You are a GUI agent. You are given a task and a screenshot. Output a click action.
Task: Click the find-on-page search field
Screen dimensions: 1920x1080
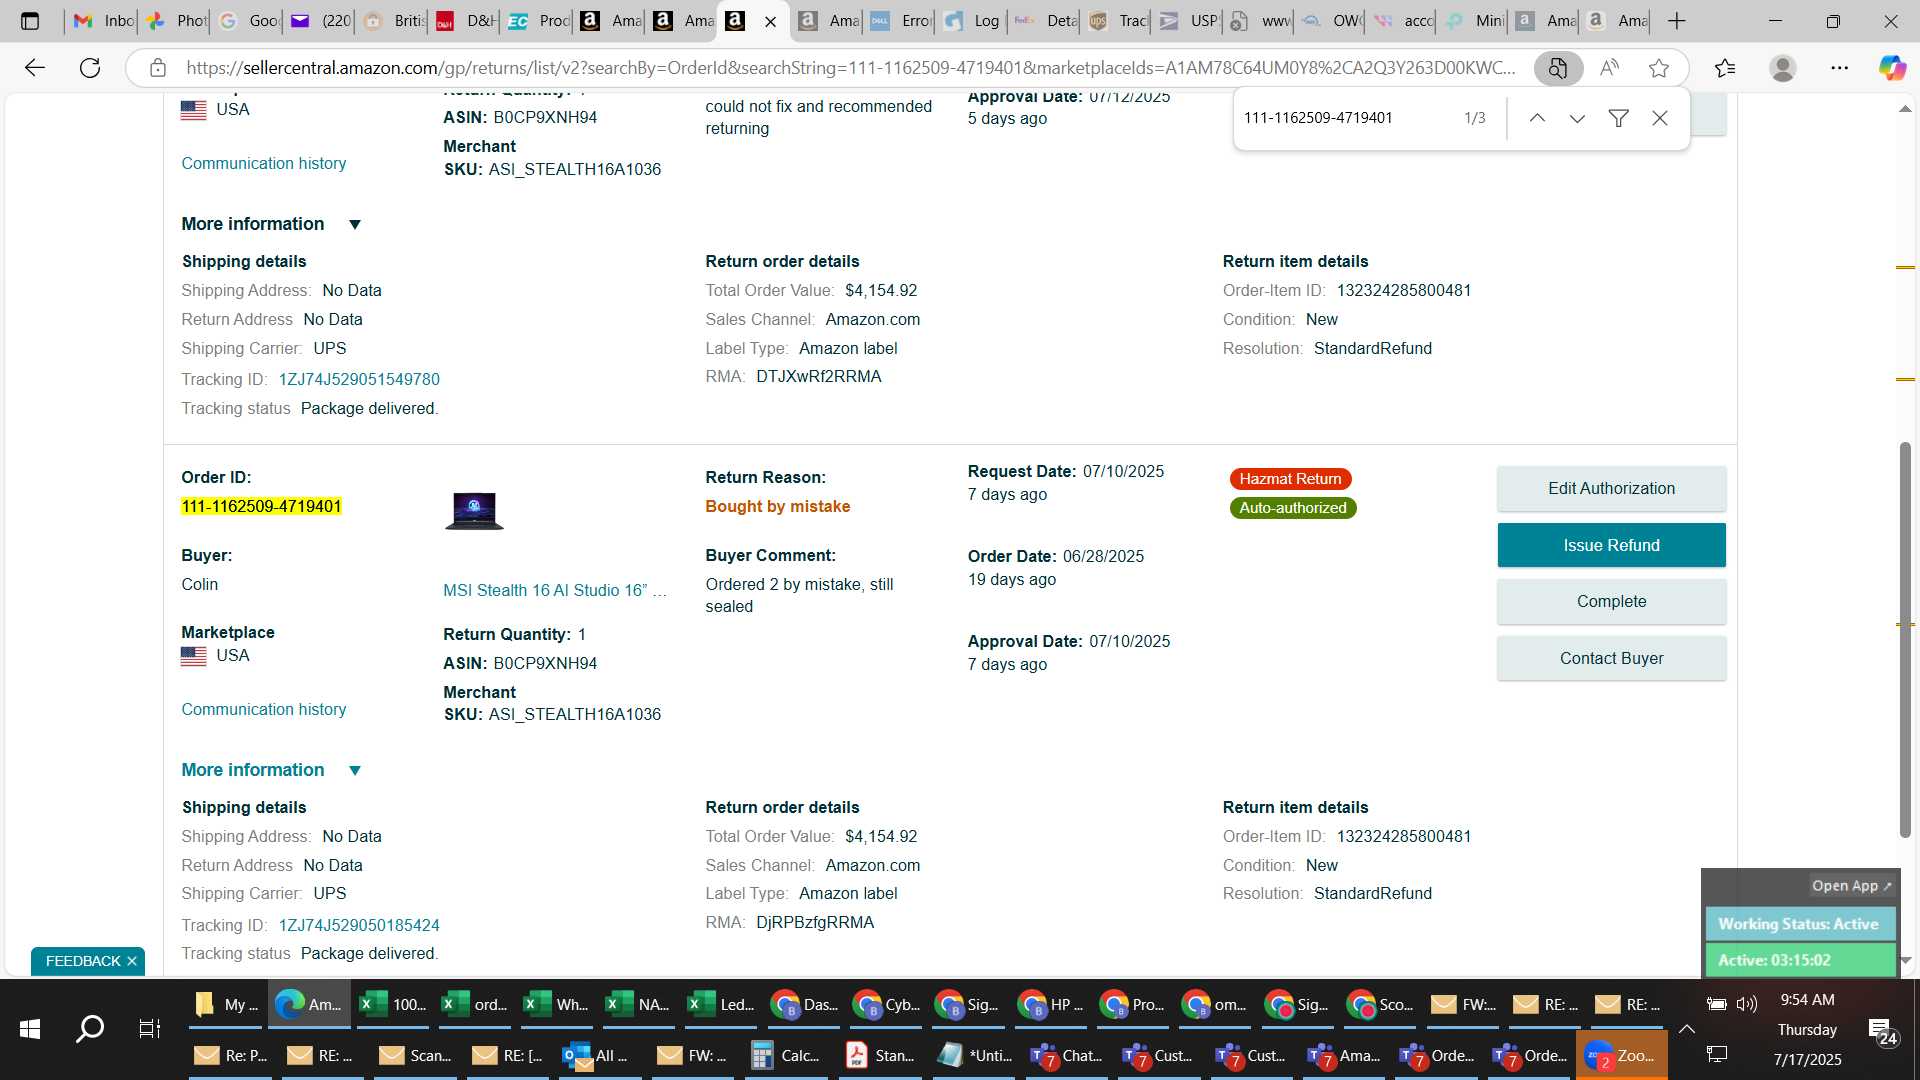pyautogui.click(x=1345, y=118)
